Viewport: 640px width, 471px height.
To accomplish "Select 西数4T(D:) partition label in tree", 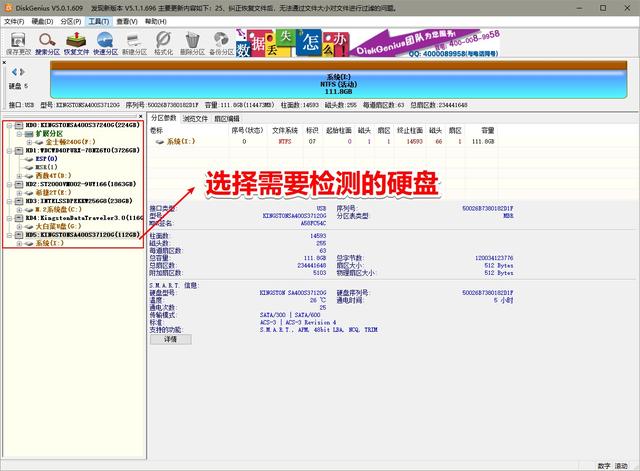I will pyautogui.click(x=53, y=176).
